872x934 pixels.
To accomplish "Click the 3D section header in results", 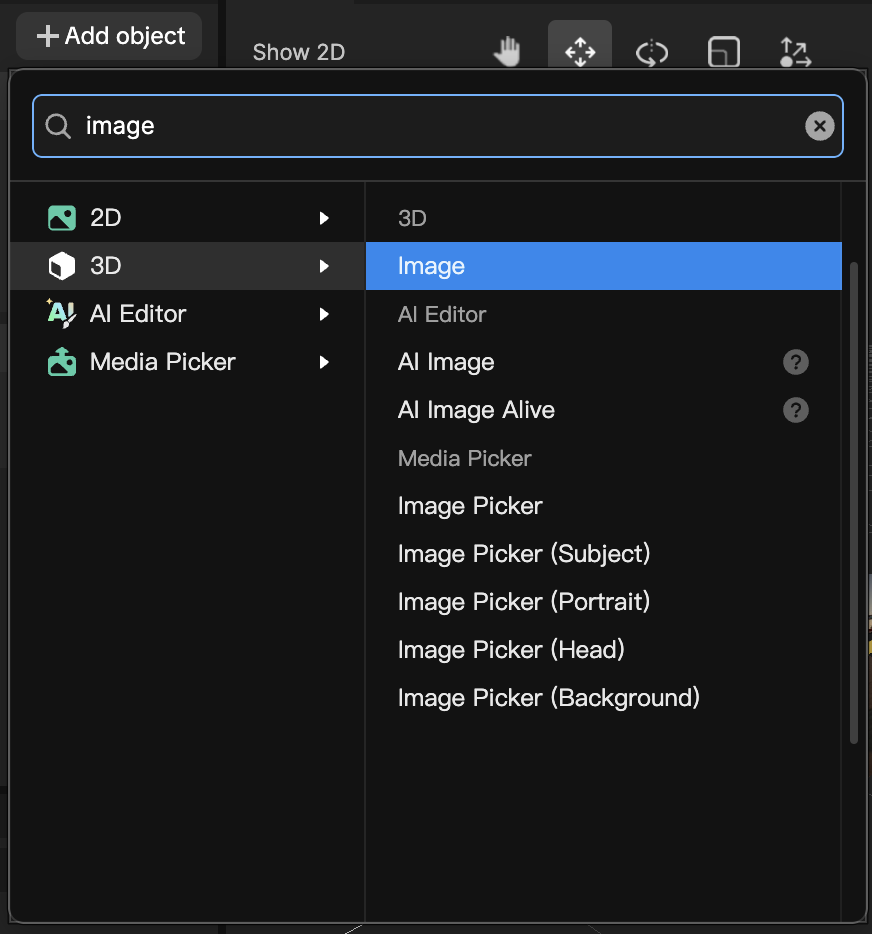I will (x=412, y=218).
